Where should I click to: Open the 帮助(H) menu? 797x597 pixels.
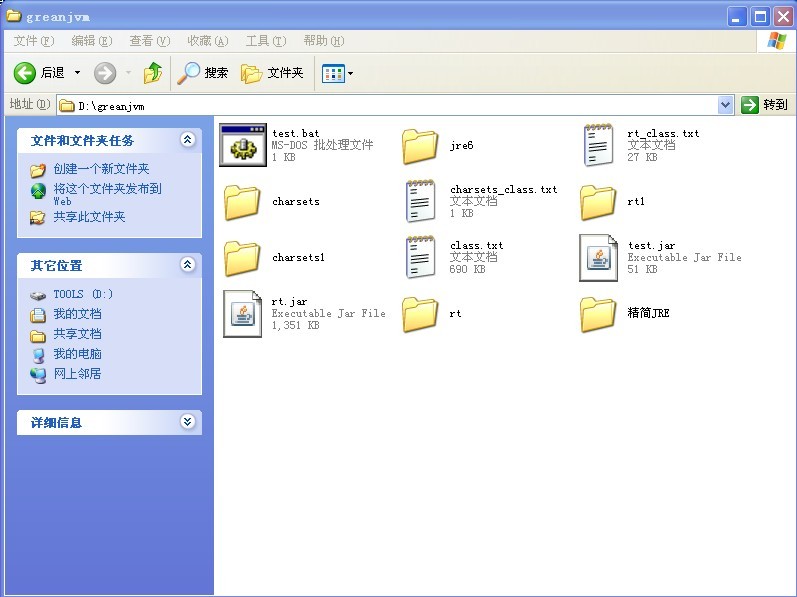tap(324, 41)
